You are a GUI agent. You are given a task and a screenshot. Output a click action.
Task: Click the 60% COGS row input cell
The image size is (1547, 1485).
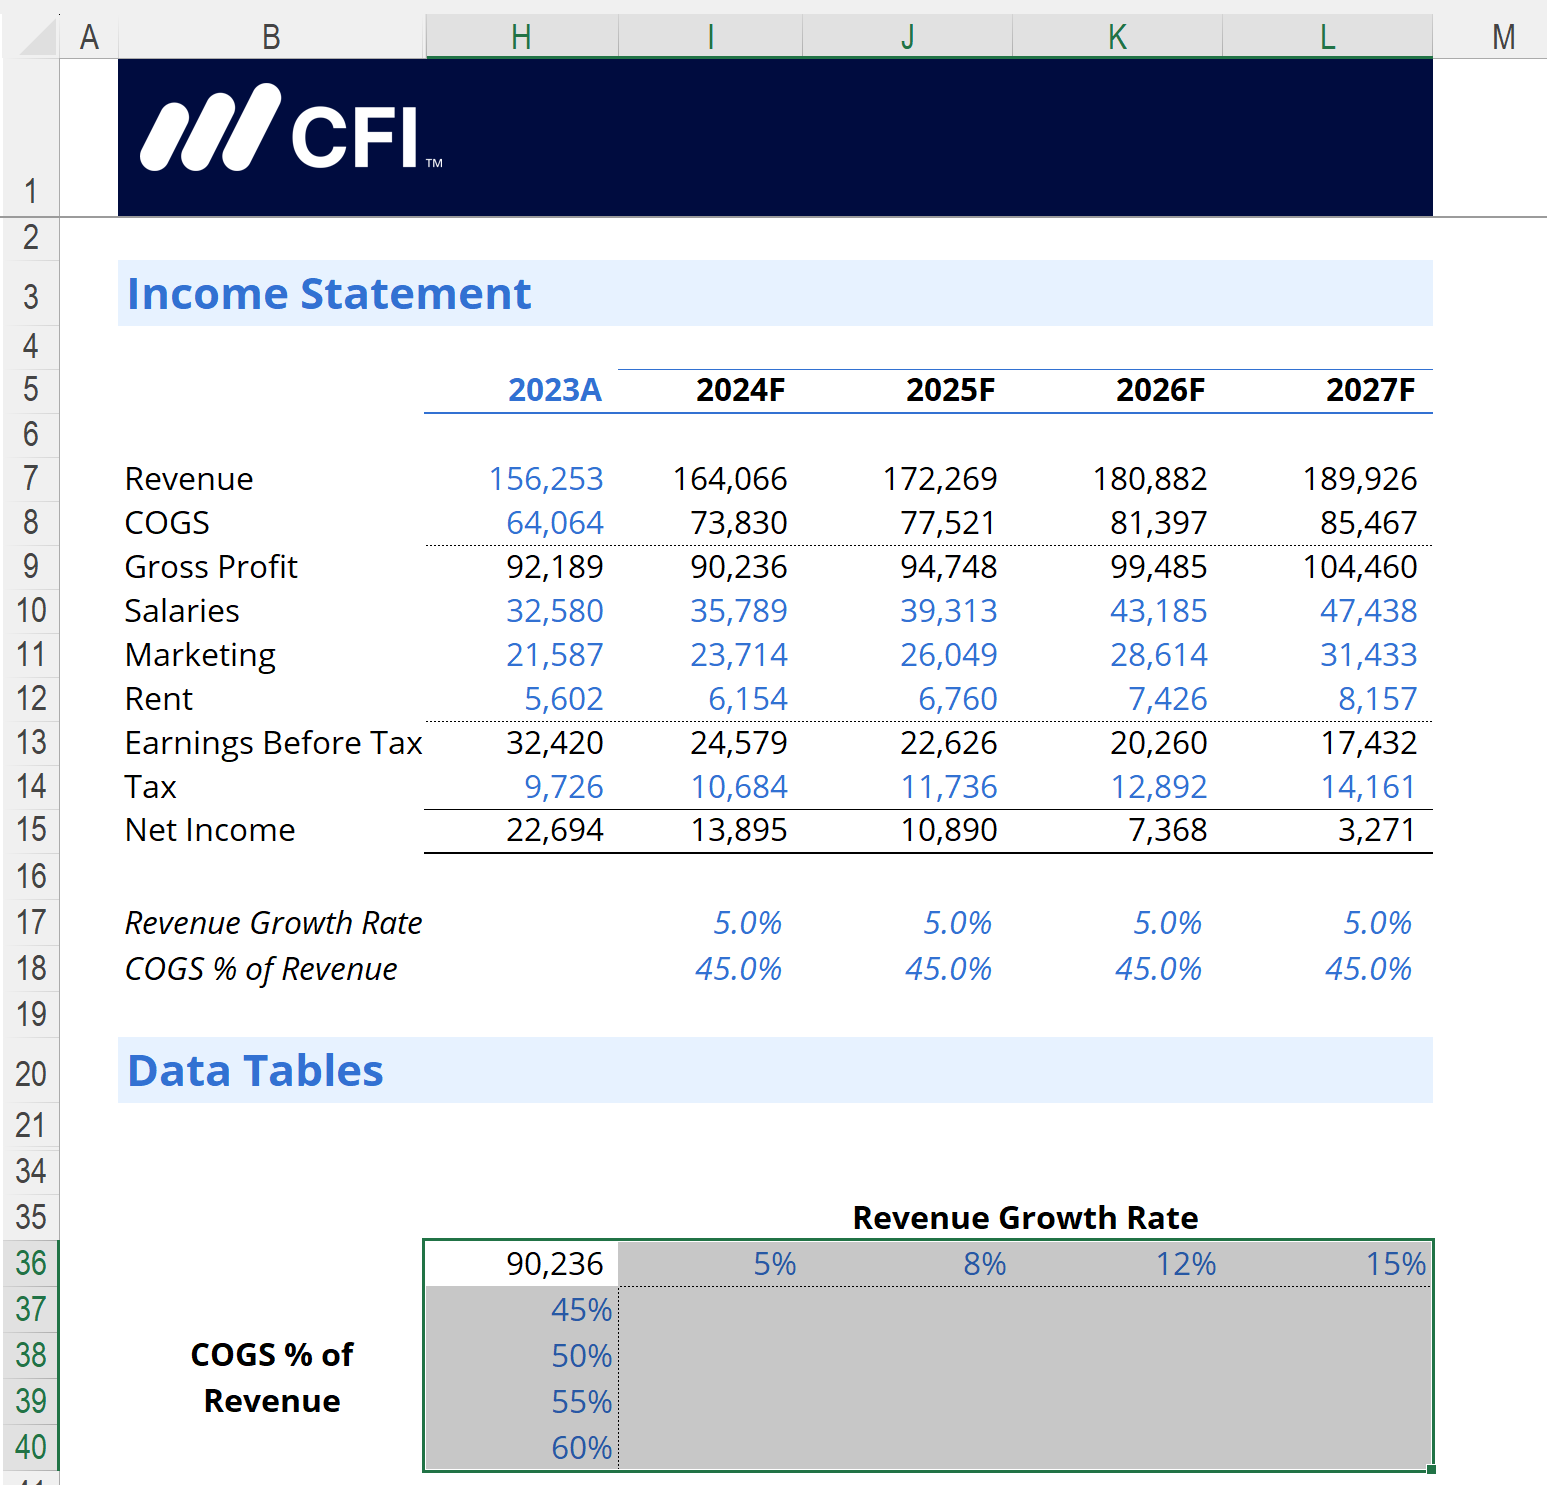pos(581,1448)
